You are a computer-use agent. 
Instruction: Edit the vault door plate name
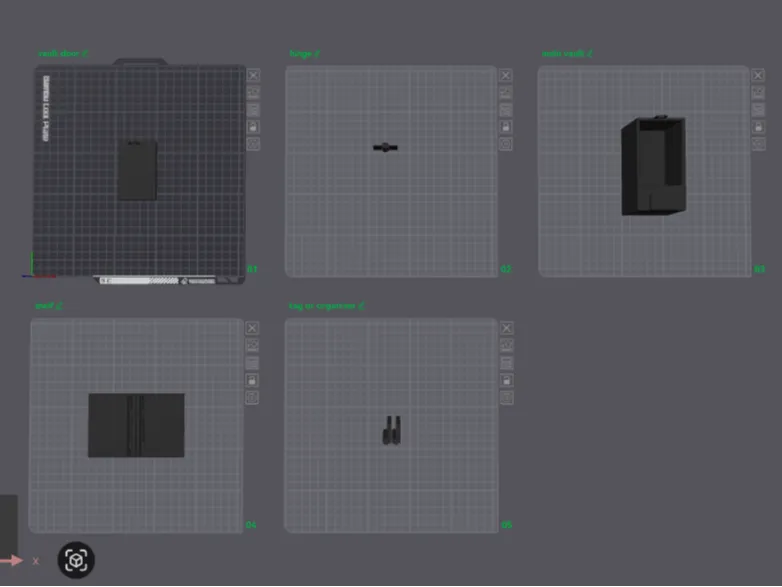tap(85, 53)
